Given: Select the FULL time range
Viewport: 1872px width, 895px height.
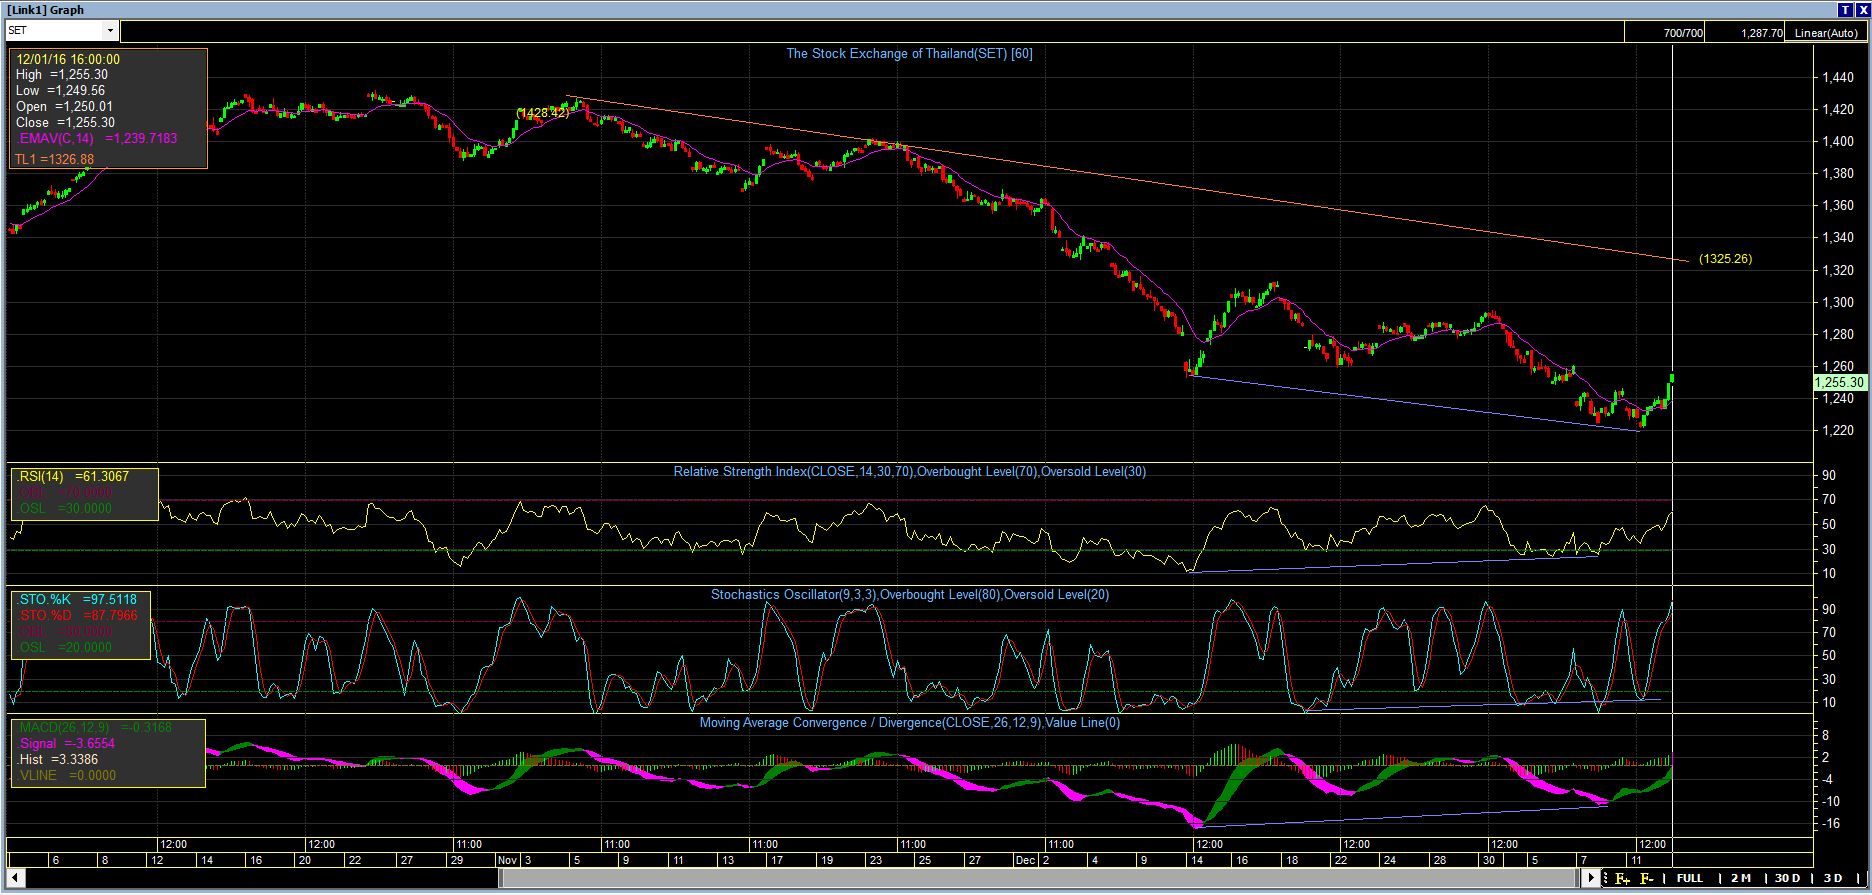Looking at the screenshot, I should 1689,878.
